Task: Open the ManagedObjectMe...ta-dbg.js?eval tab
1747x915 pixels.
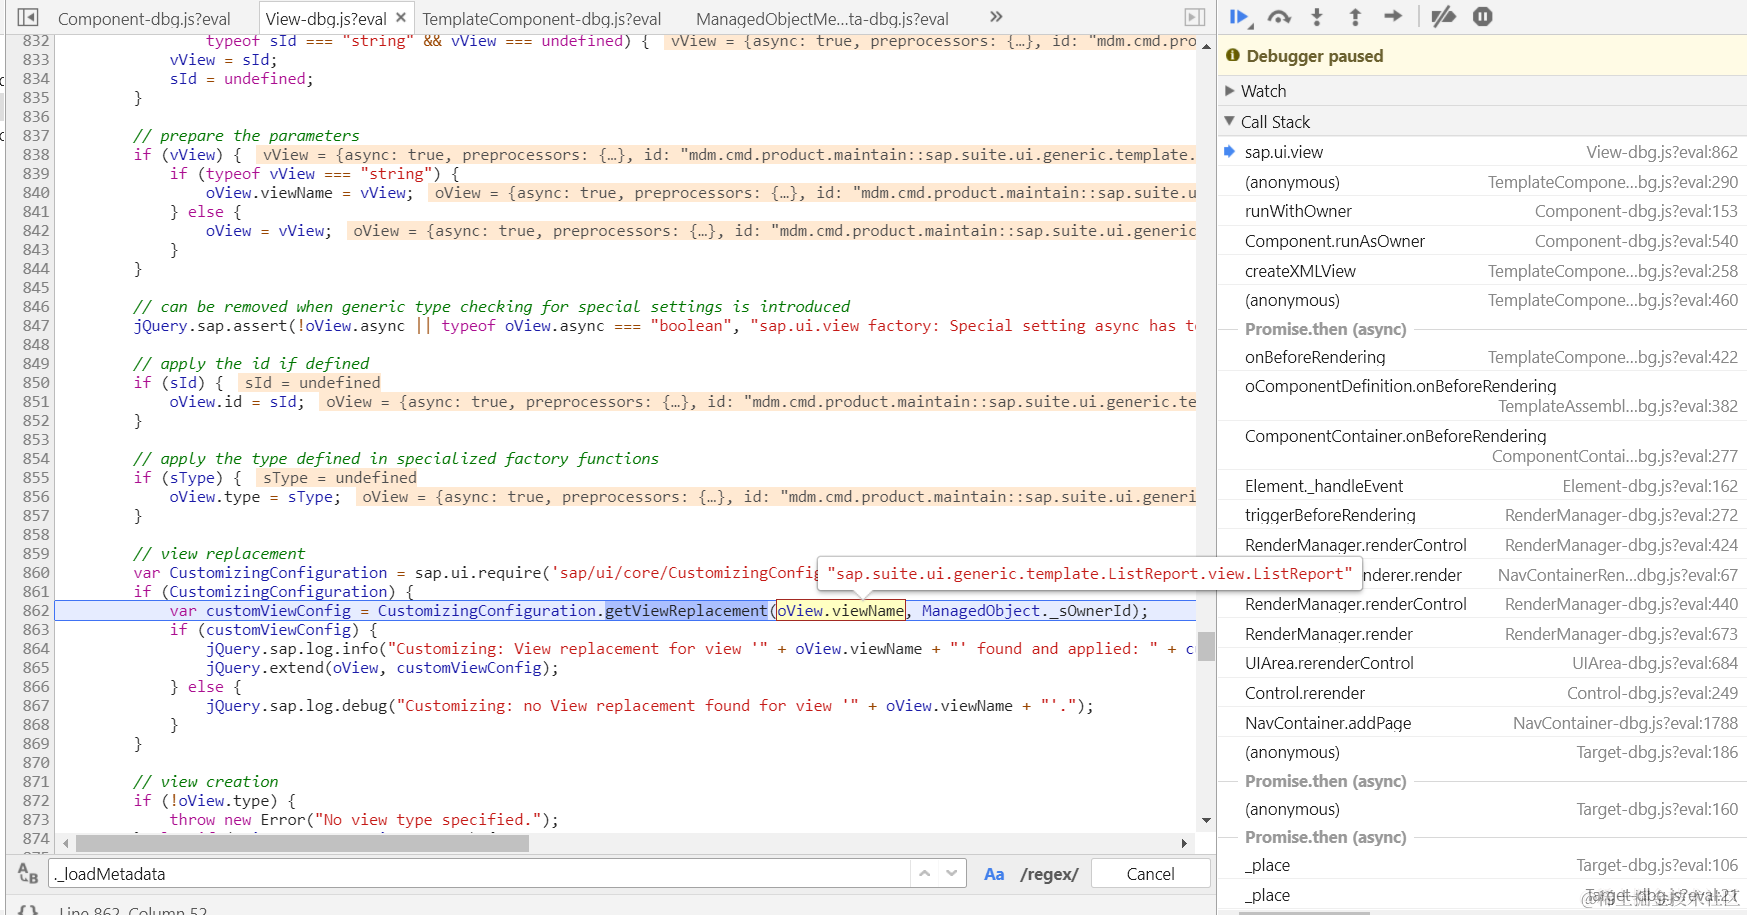Action: click(x=822, y=19)
